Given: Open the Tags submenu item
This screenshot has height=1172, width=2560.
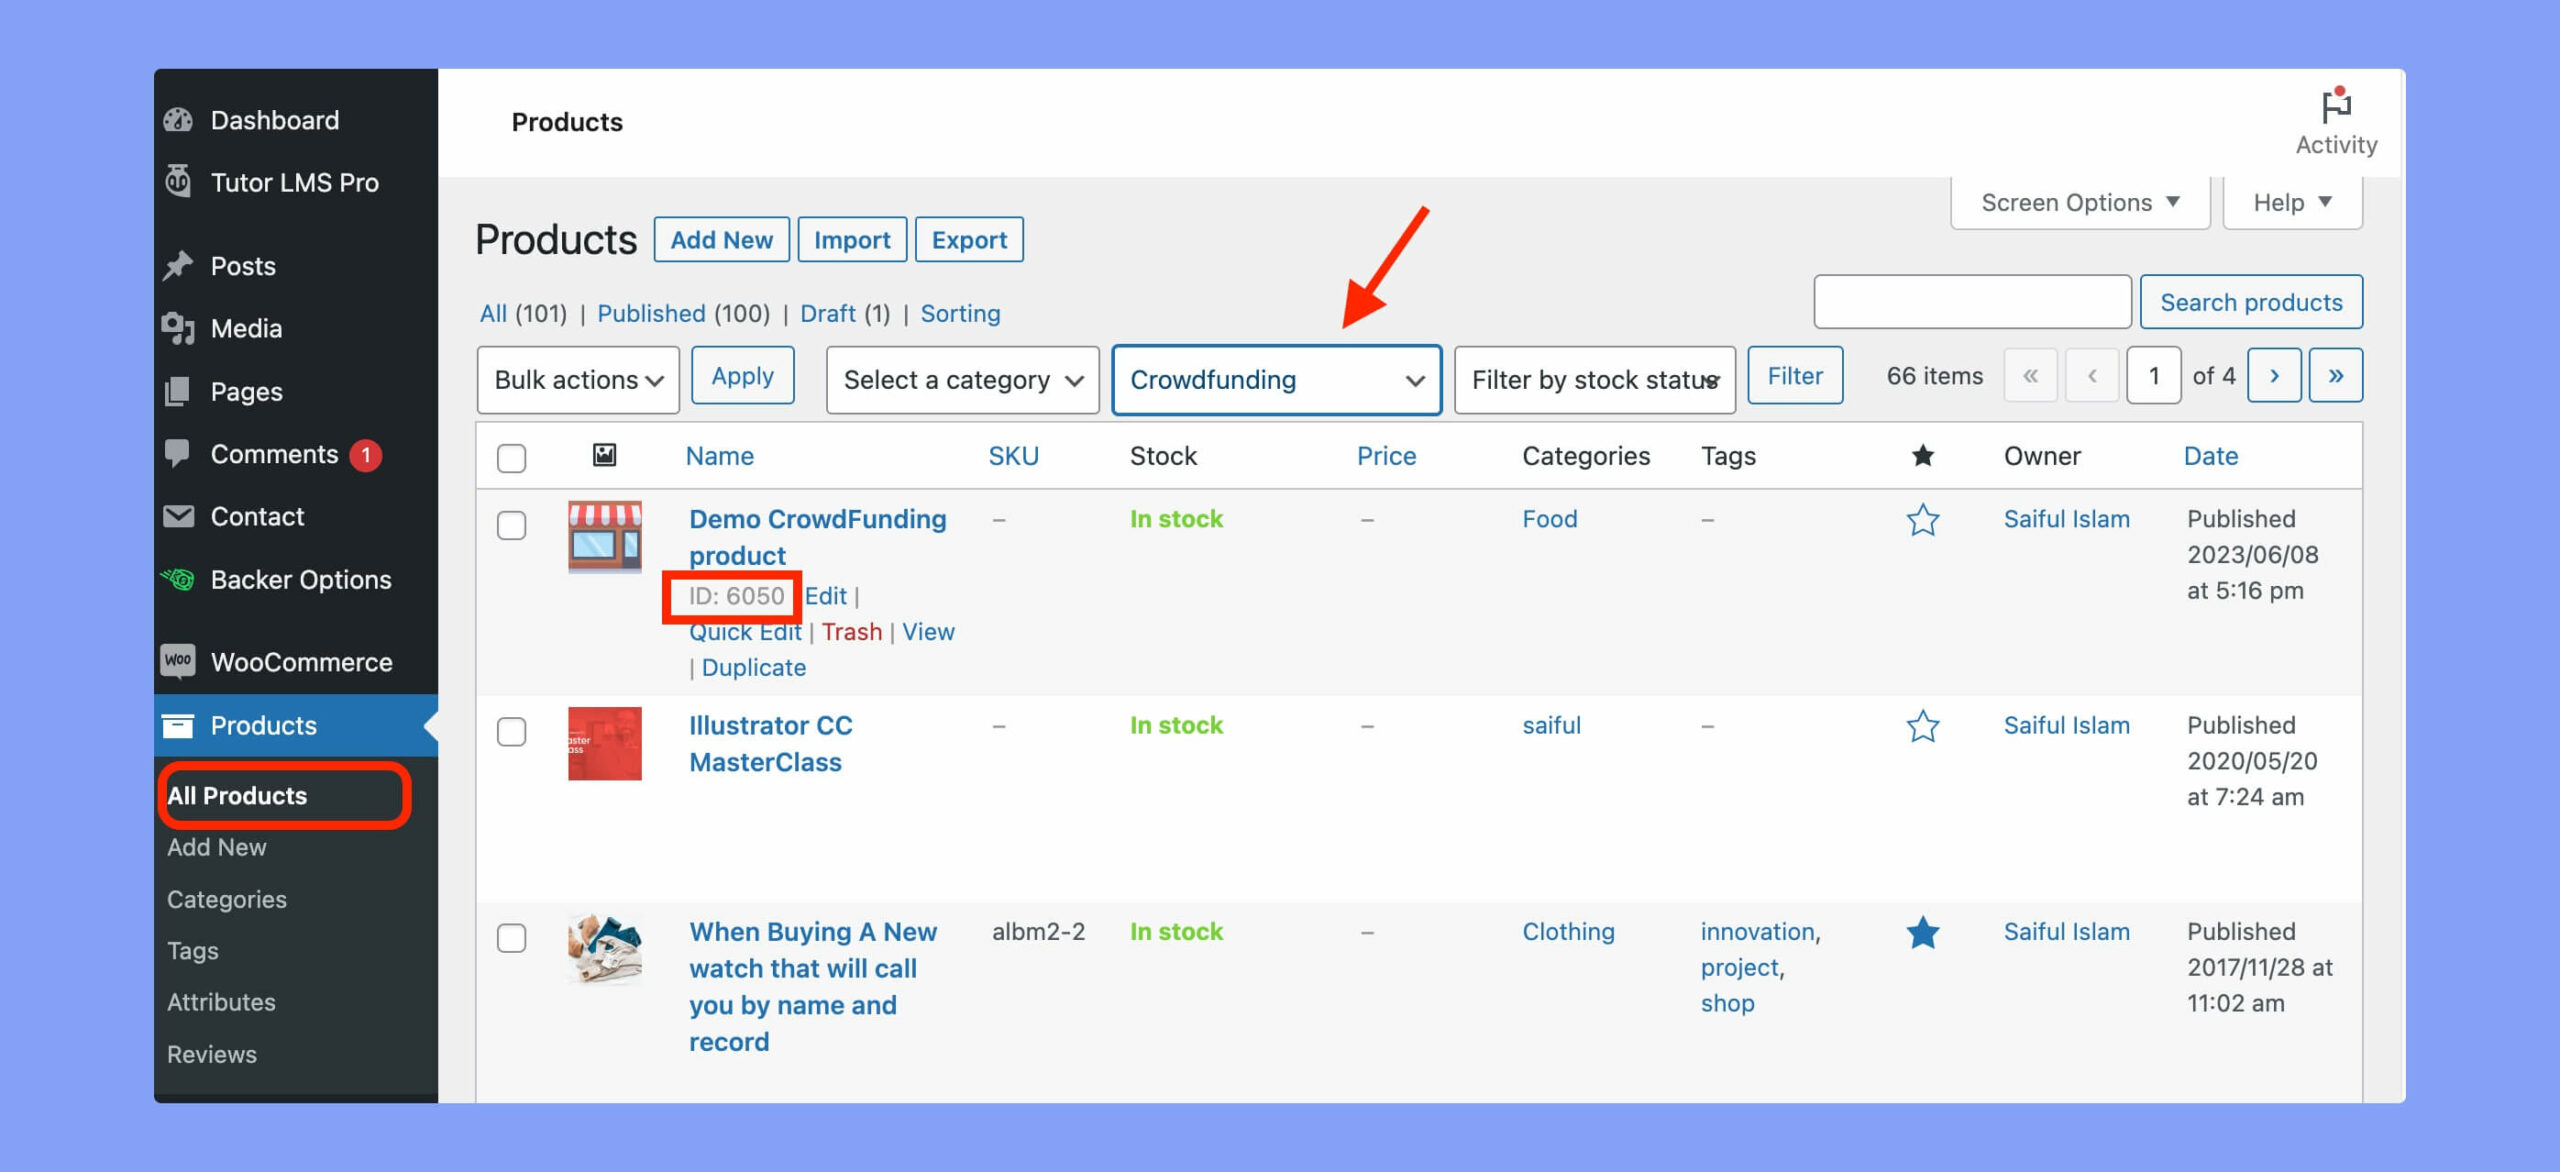Looking at the screenshot, I should [193, 951].
